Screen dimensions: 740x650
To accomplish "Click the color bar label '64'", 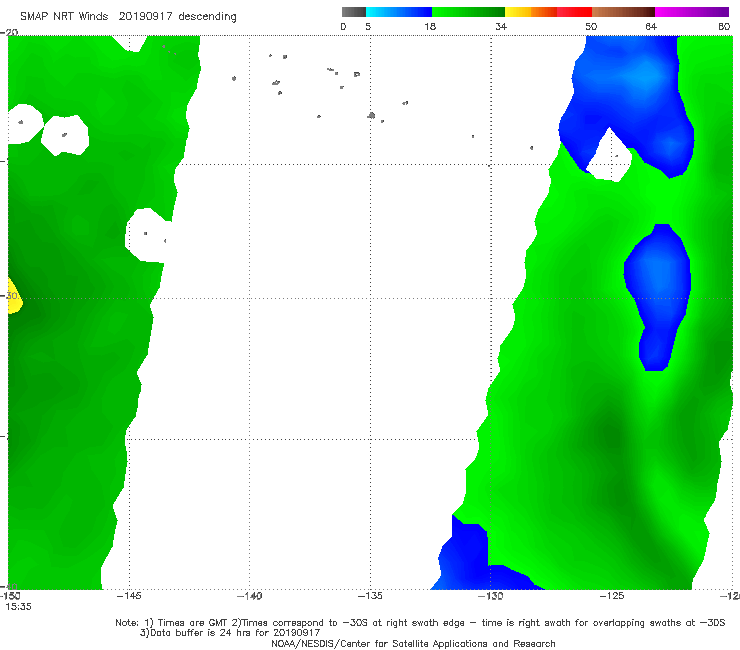I will (x=651, y=27).
